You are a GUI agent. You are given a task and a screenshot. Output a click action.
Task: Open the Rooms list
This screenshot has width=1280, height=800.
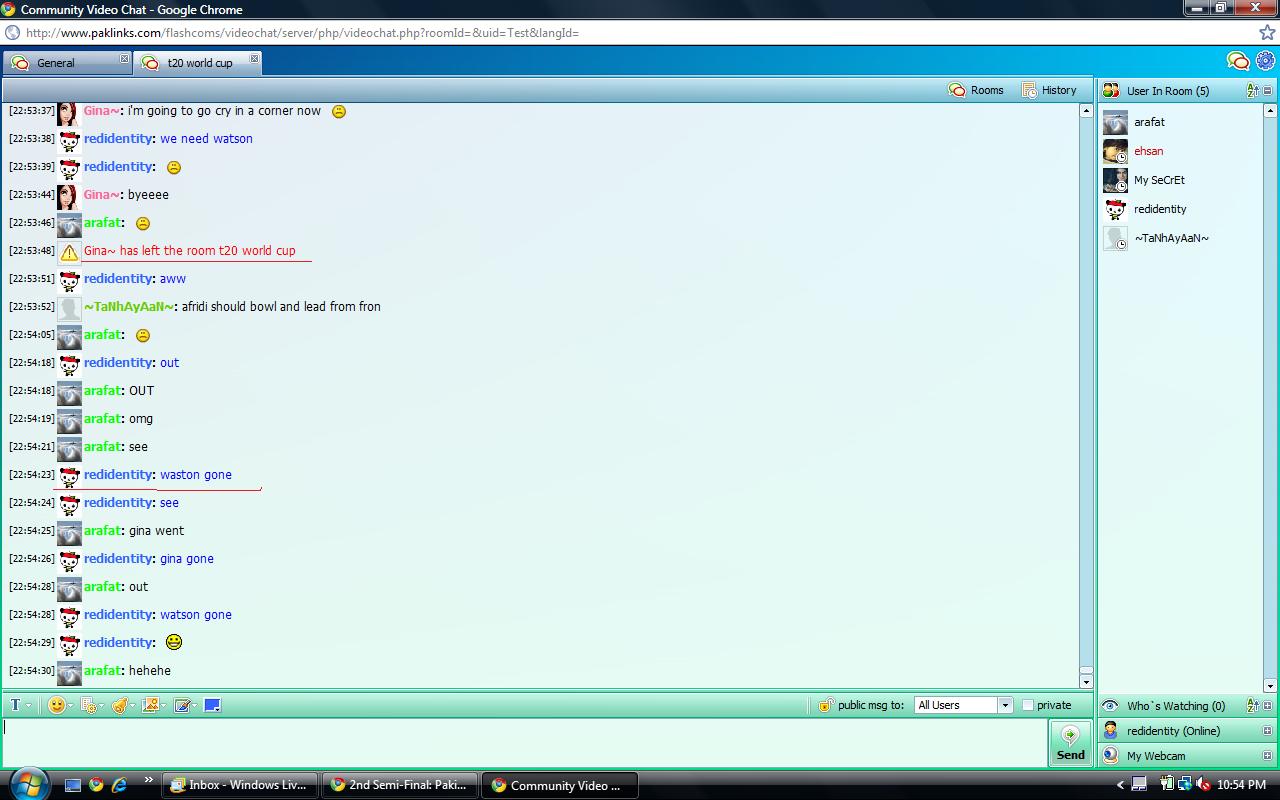(976, 90)
